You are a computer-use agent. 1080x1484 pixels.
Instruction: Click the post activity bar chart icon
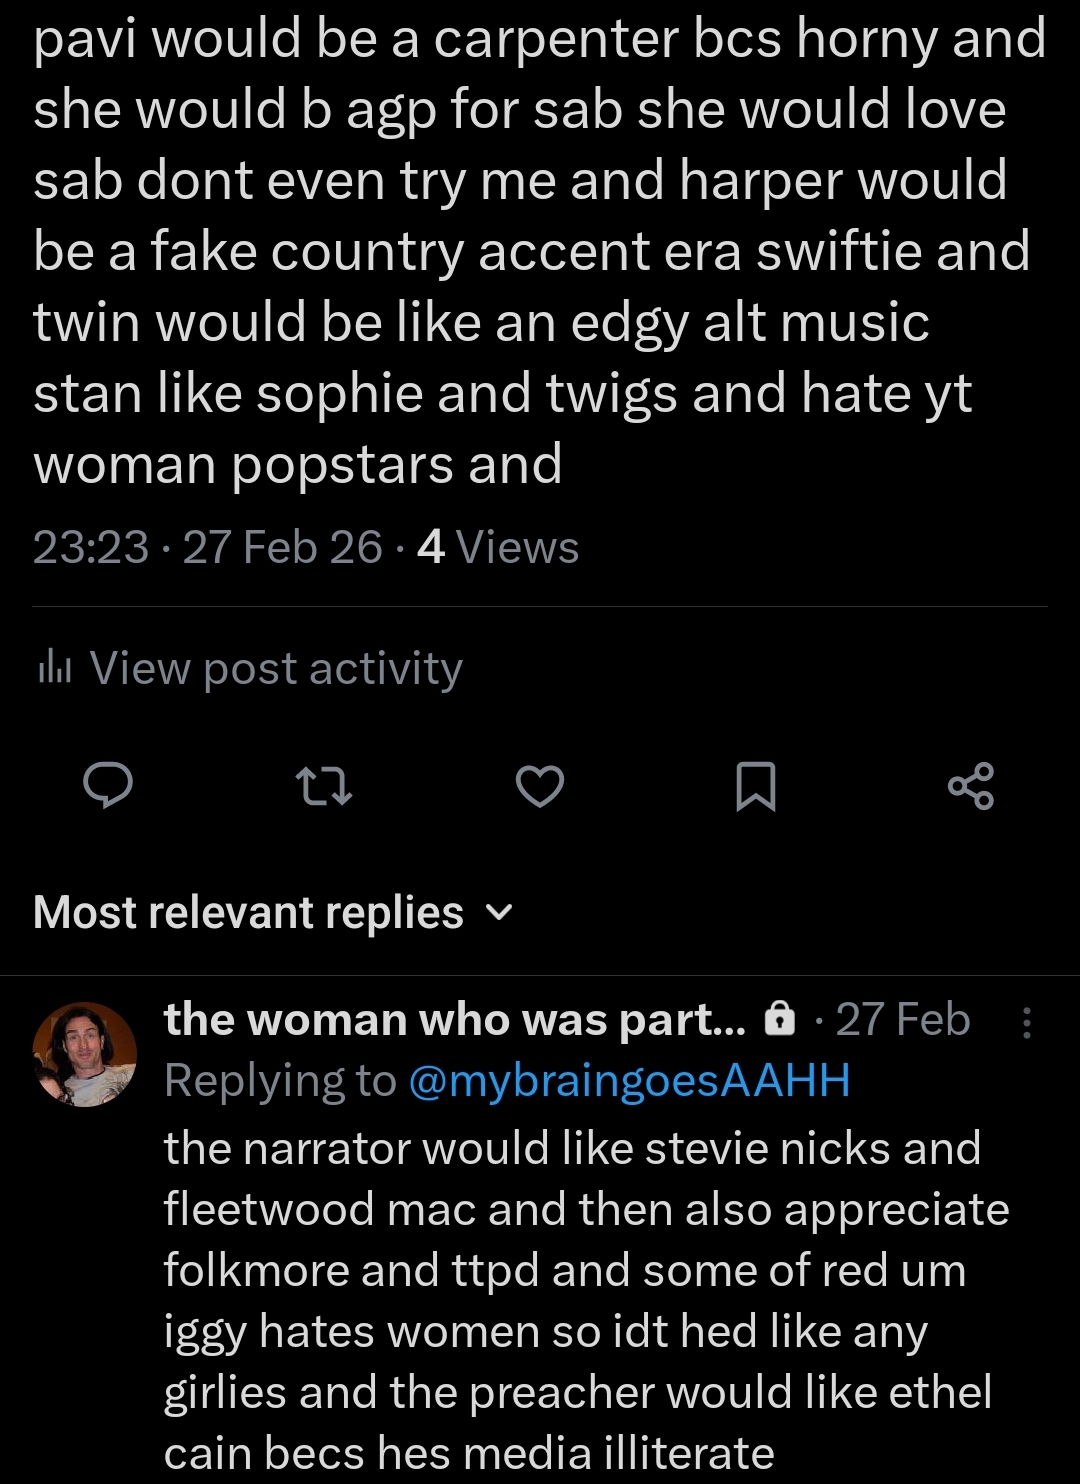click(x=54, y=669)
